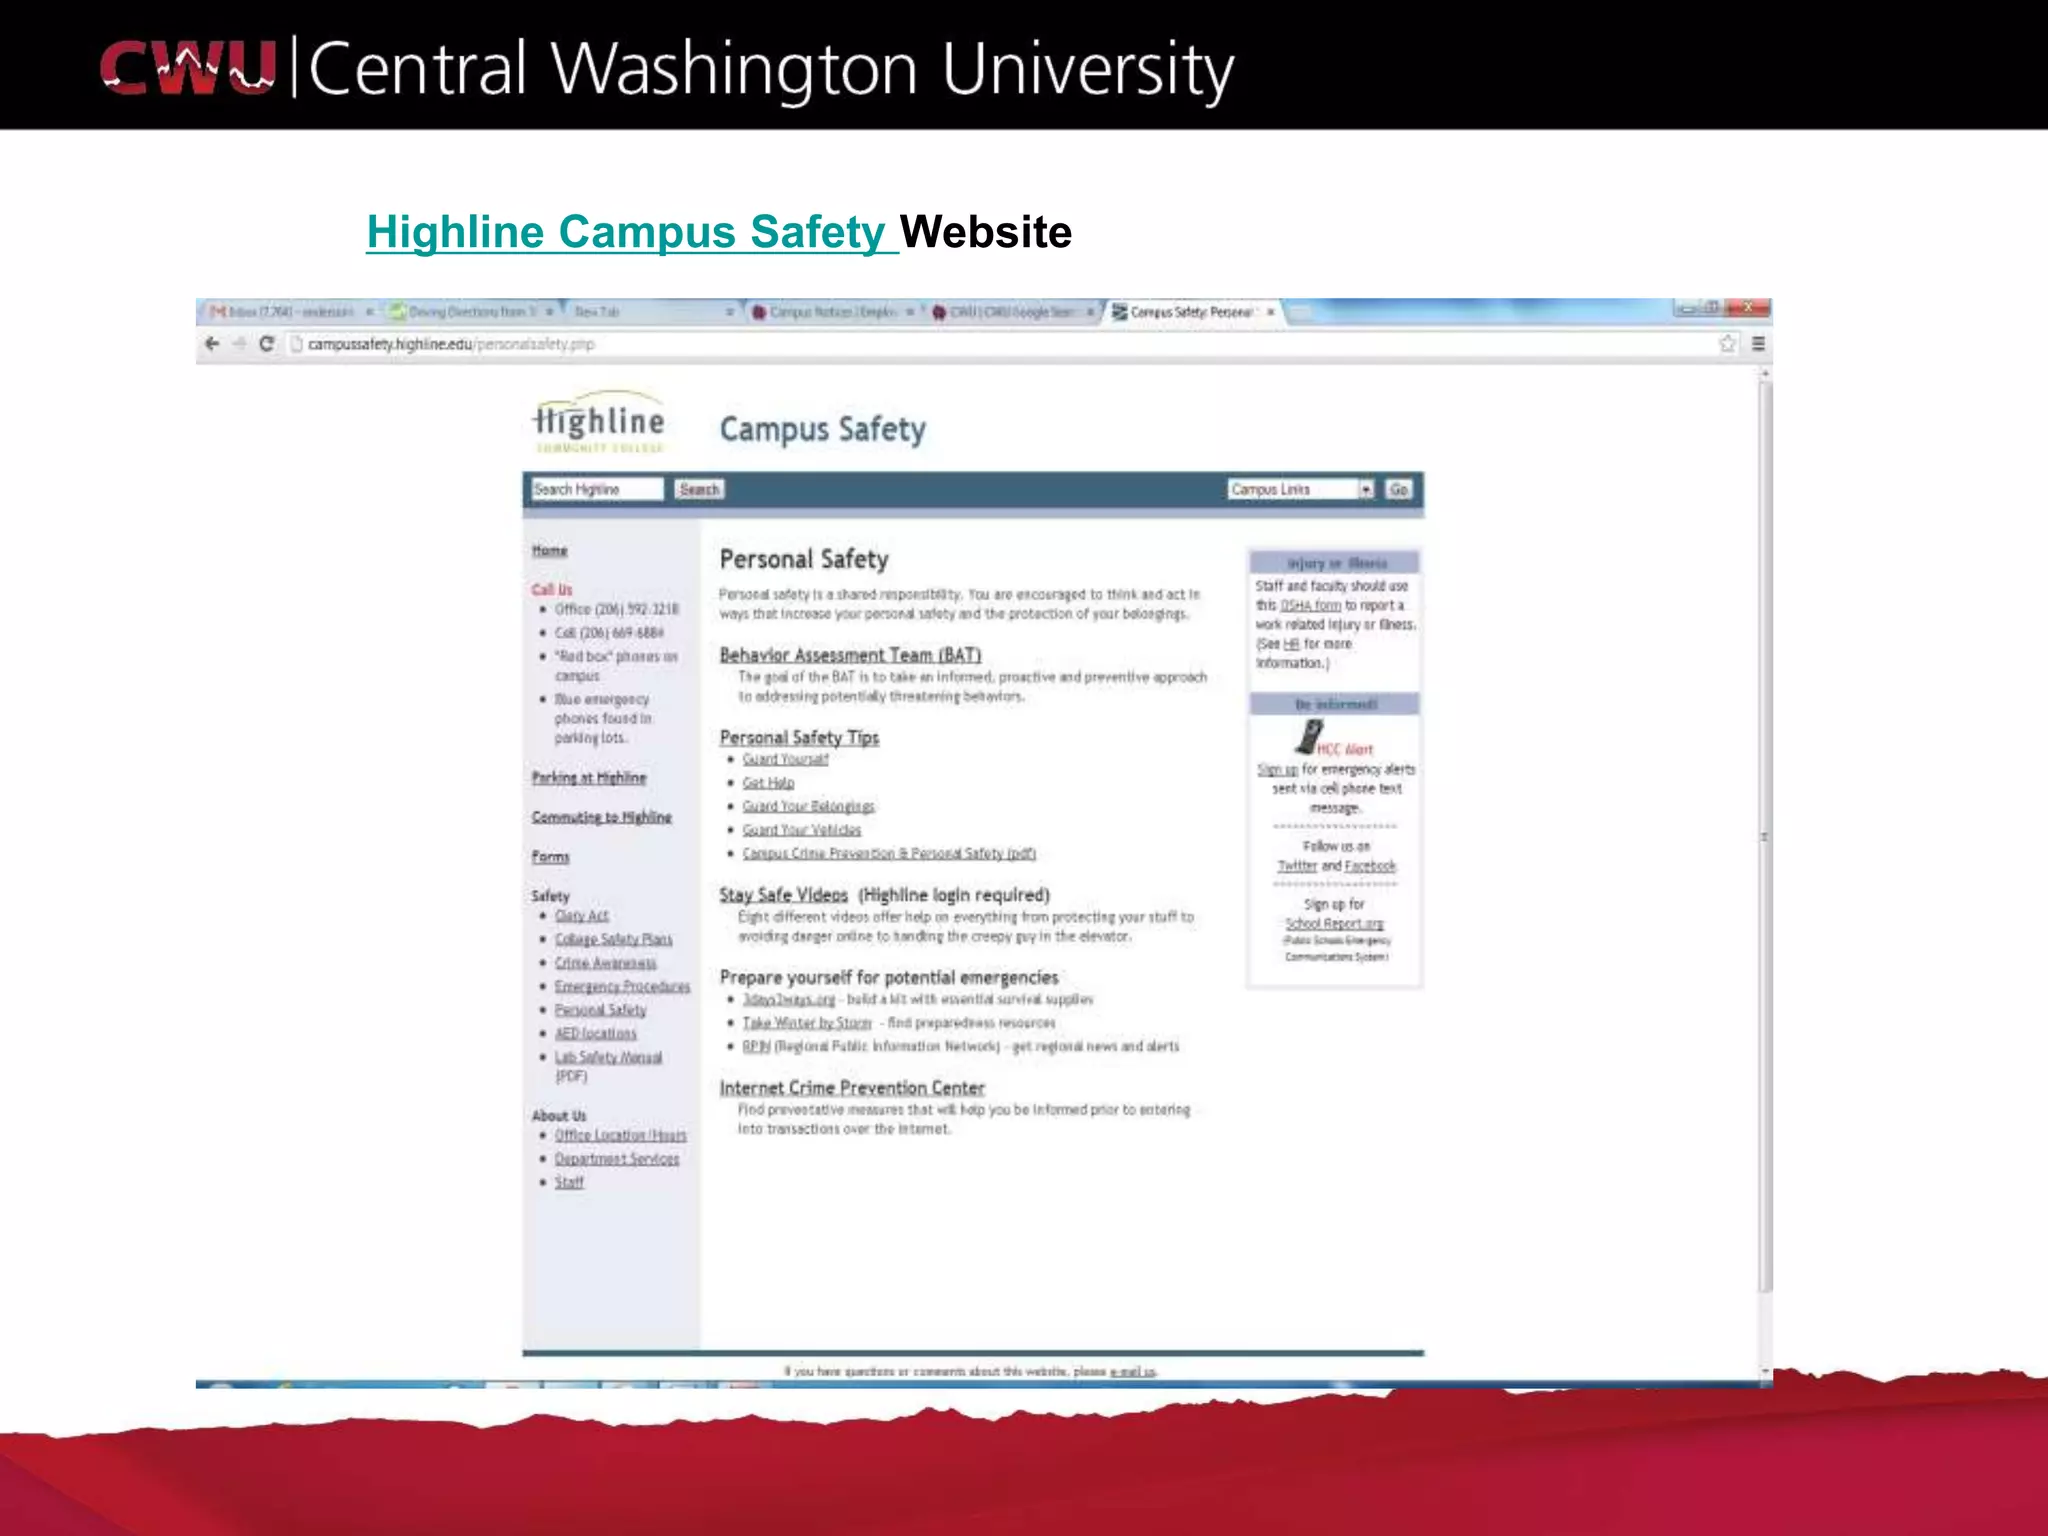Open Emergency Procedures link

coord(622,987)
